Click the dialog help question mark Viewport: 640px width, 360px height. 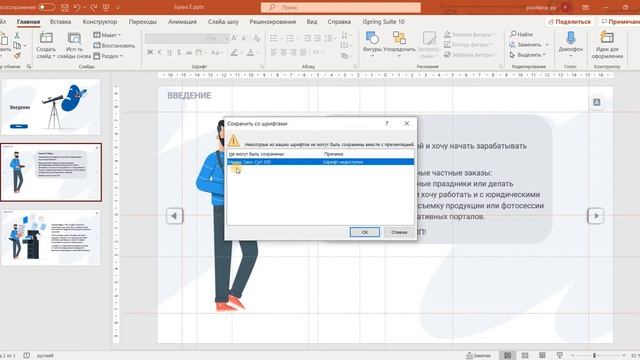pos(387,123)
